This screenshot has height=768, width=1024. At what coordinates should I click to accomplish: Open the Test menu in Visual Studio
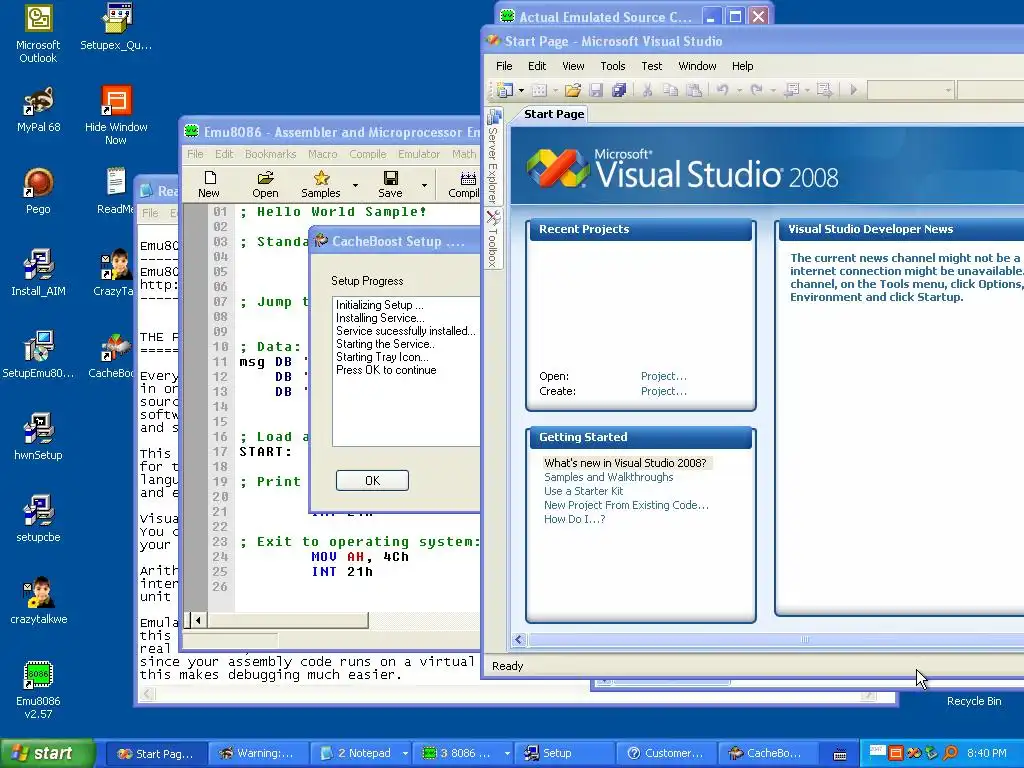tap(651, 66)
